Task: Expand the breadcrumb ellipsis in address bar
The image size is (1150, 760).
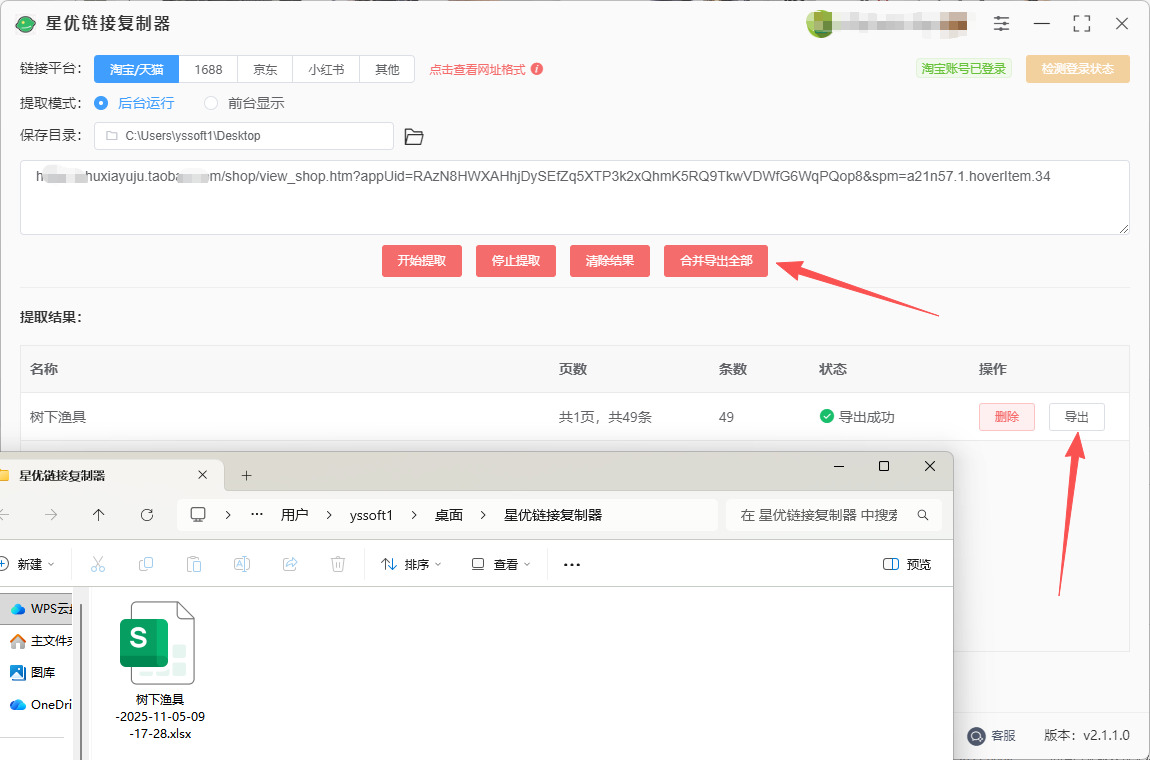Action: click(x=257, y=515)
